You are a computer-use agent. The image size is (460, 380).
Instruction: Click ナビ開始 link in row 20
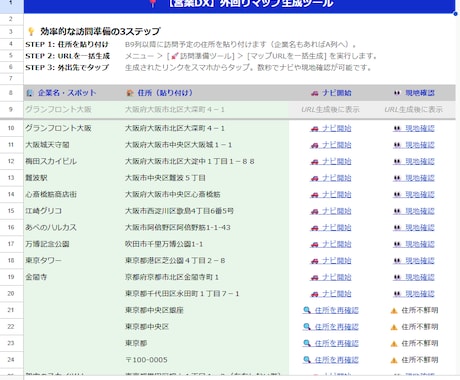click(331, 294)
